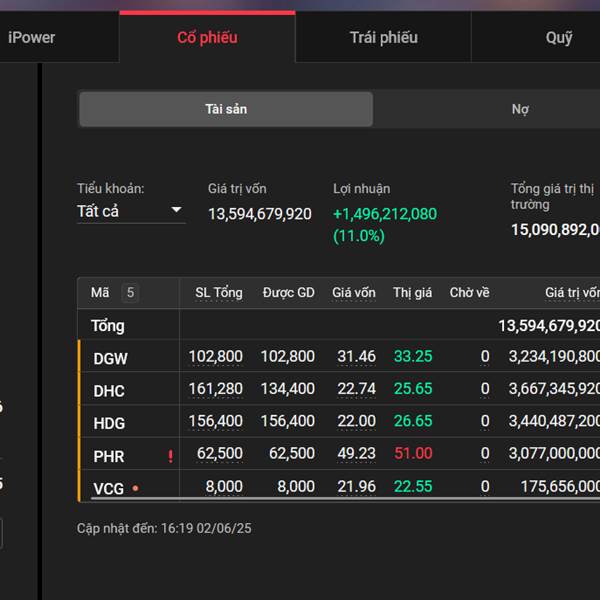This screenshot has width=600, height=600.
Task: Open the HDG stock row
Action: 340,421
